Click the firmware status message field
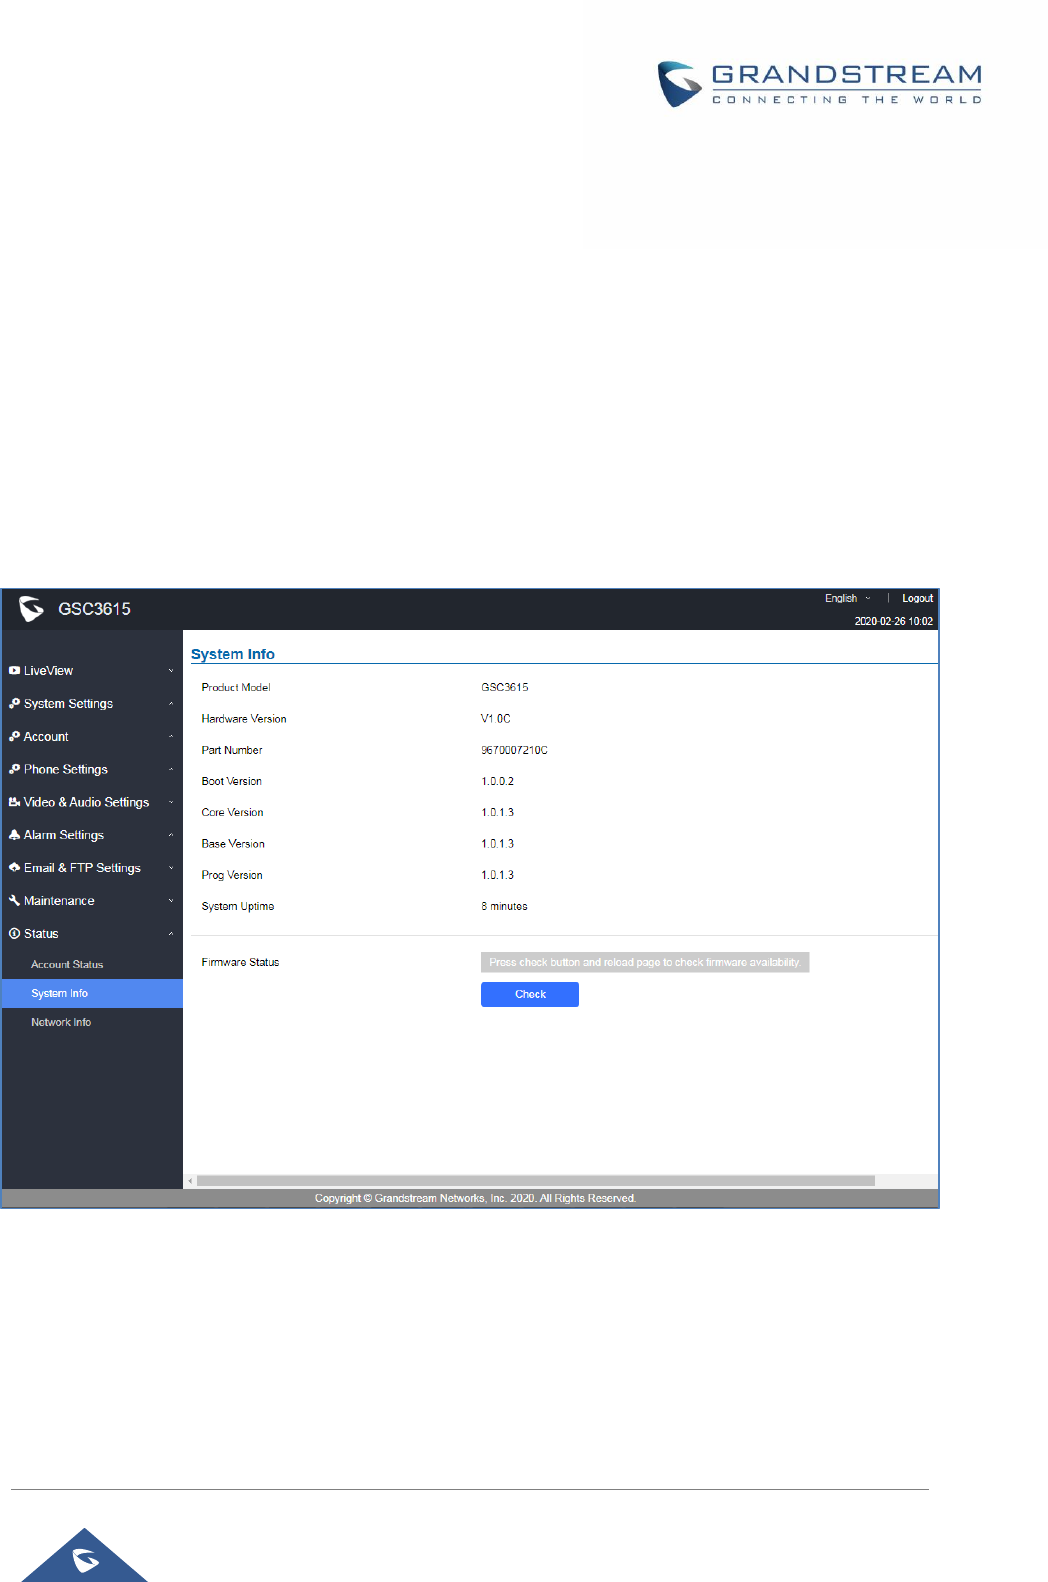 645,963
